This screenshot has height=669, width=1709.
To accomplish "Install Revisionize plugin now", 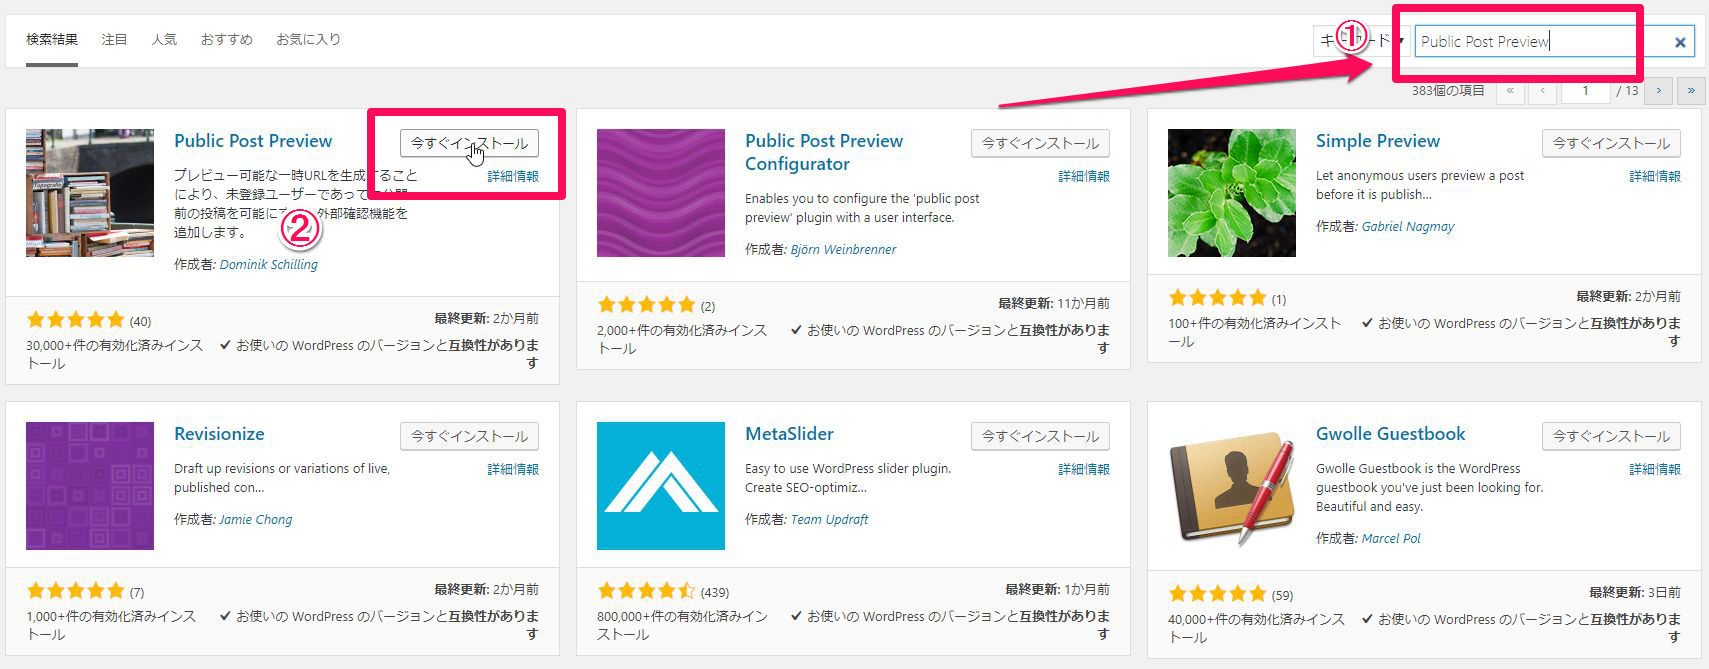I will [x=469, y=436].
